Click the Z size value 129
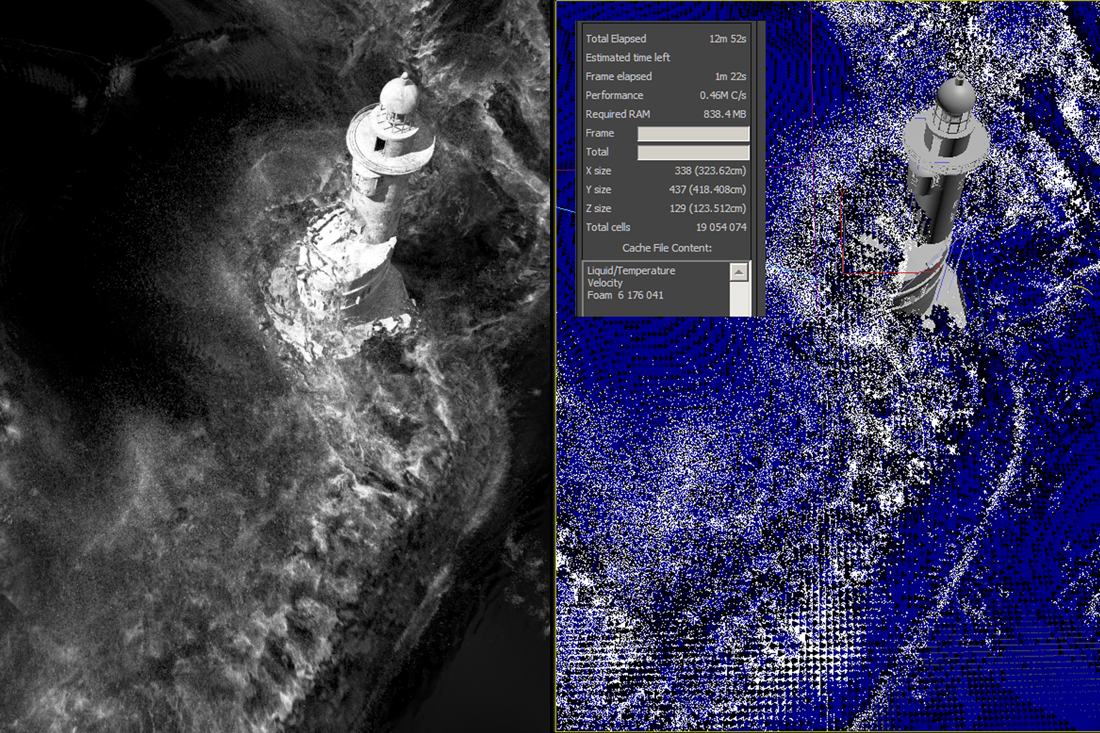The height and width of the screenshot is (733, 1100). (708, 209)
